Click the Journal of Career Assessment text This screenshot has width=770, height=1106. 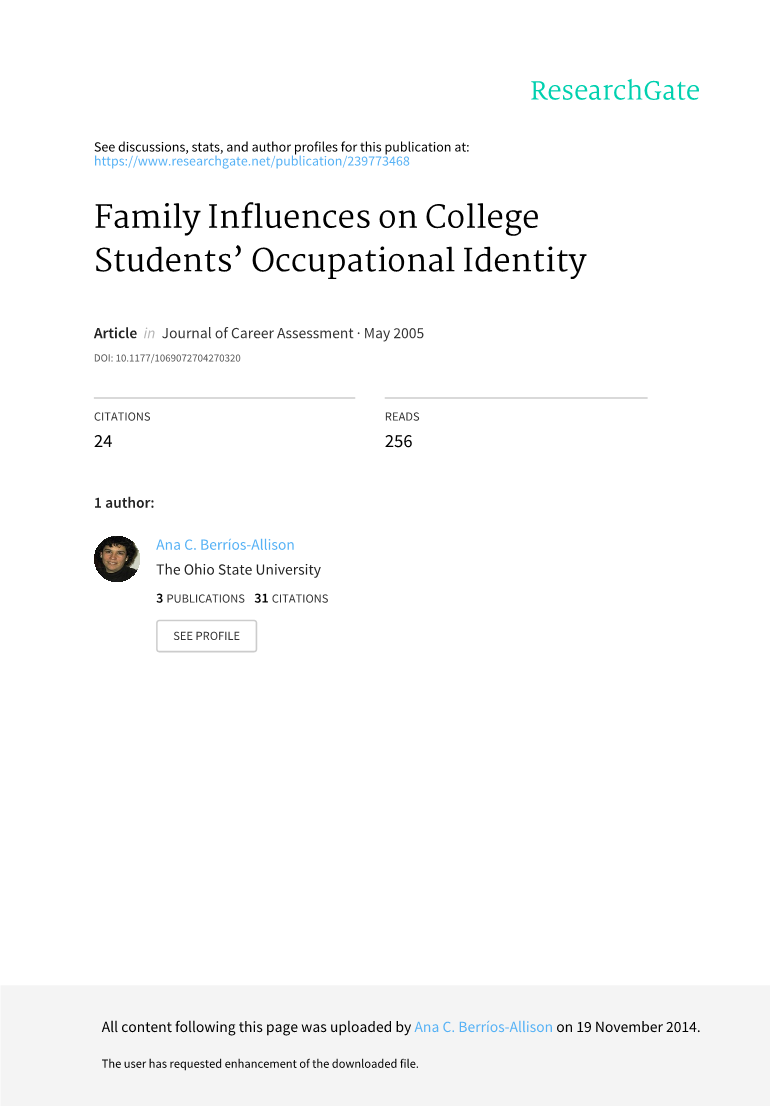click(257, 333)
